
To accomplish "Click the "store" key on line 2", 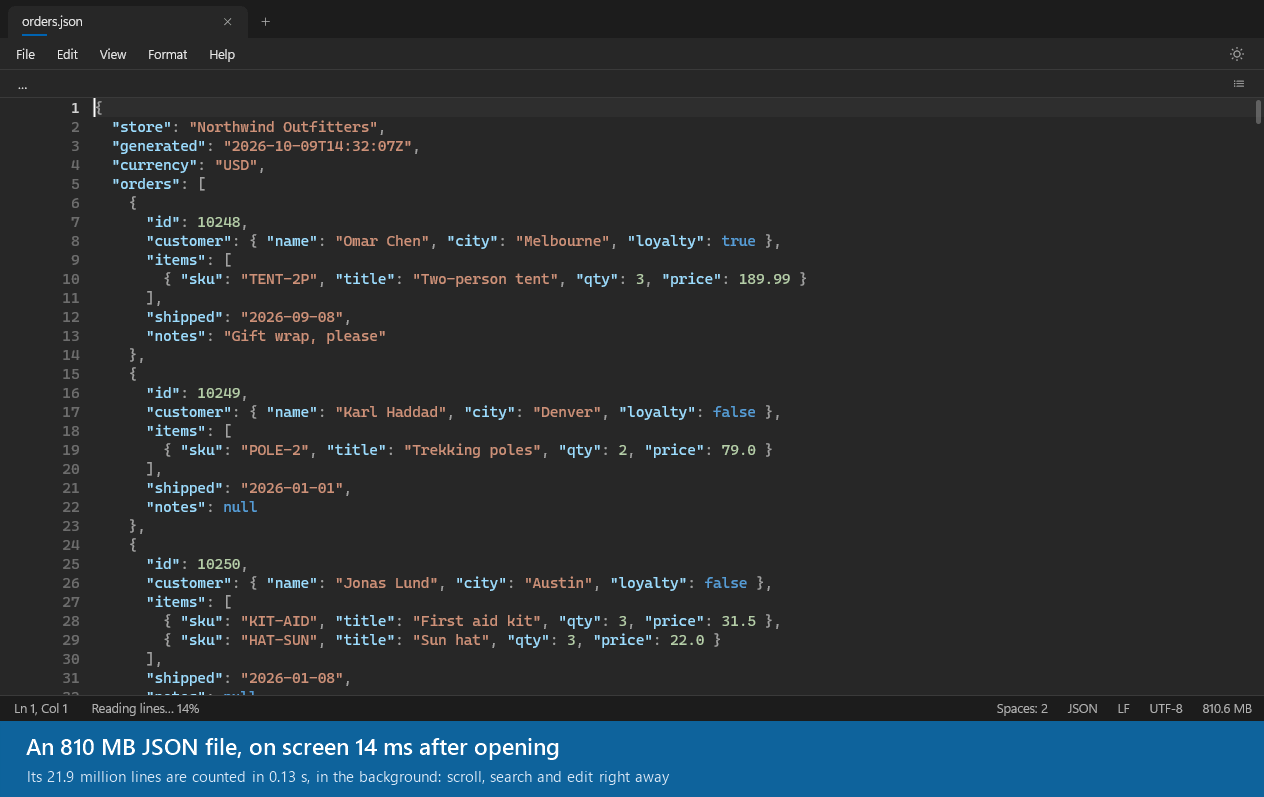I will pyautogui.click(x=142, y=127).
